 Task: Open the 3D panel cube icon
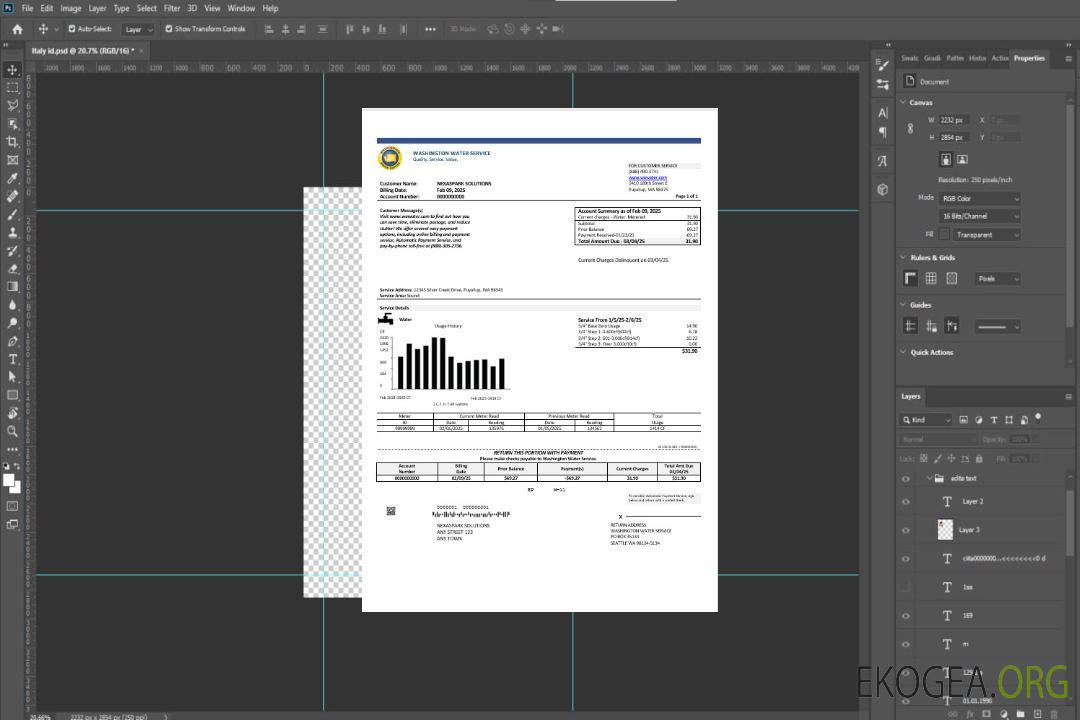click(883, 189)
